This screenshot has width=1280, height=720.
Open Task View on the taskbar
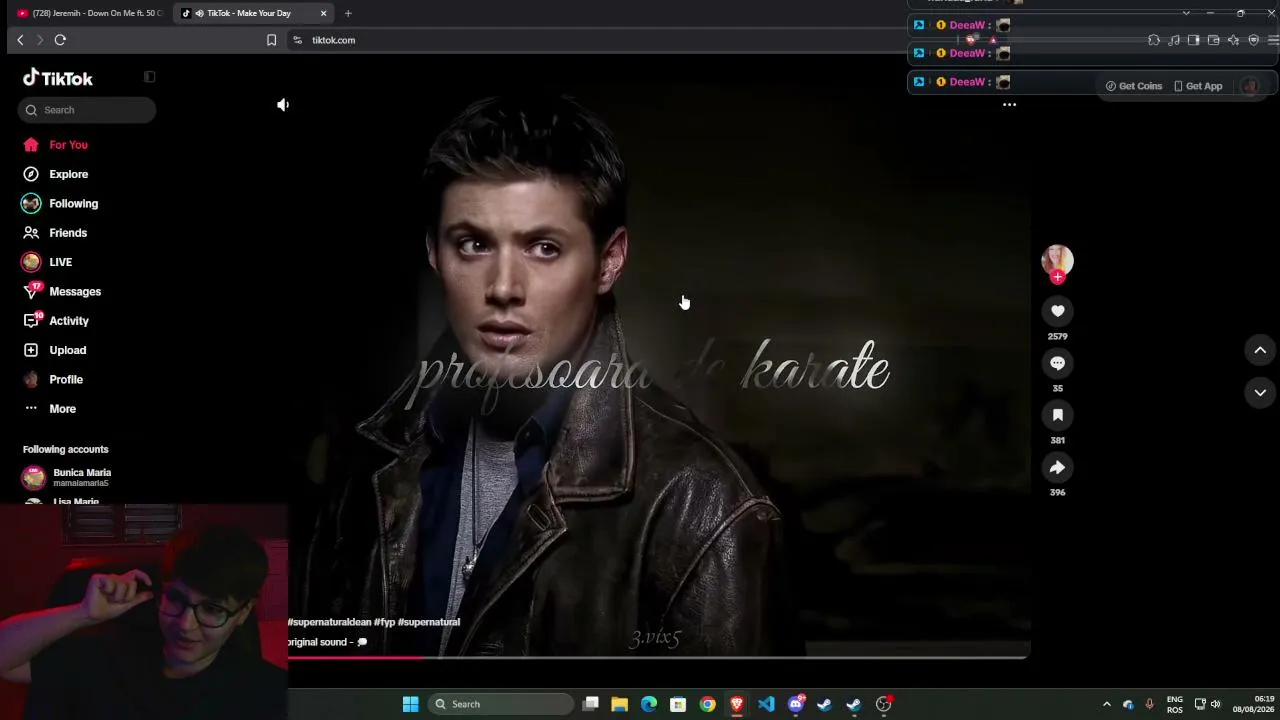pos(590,704)
